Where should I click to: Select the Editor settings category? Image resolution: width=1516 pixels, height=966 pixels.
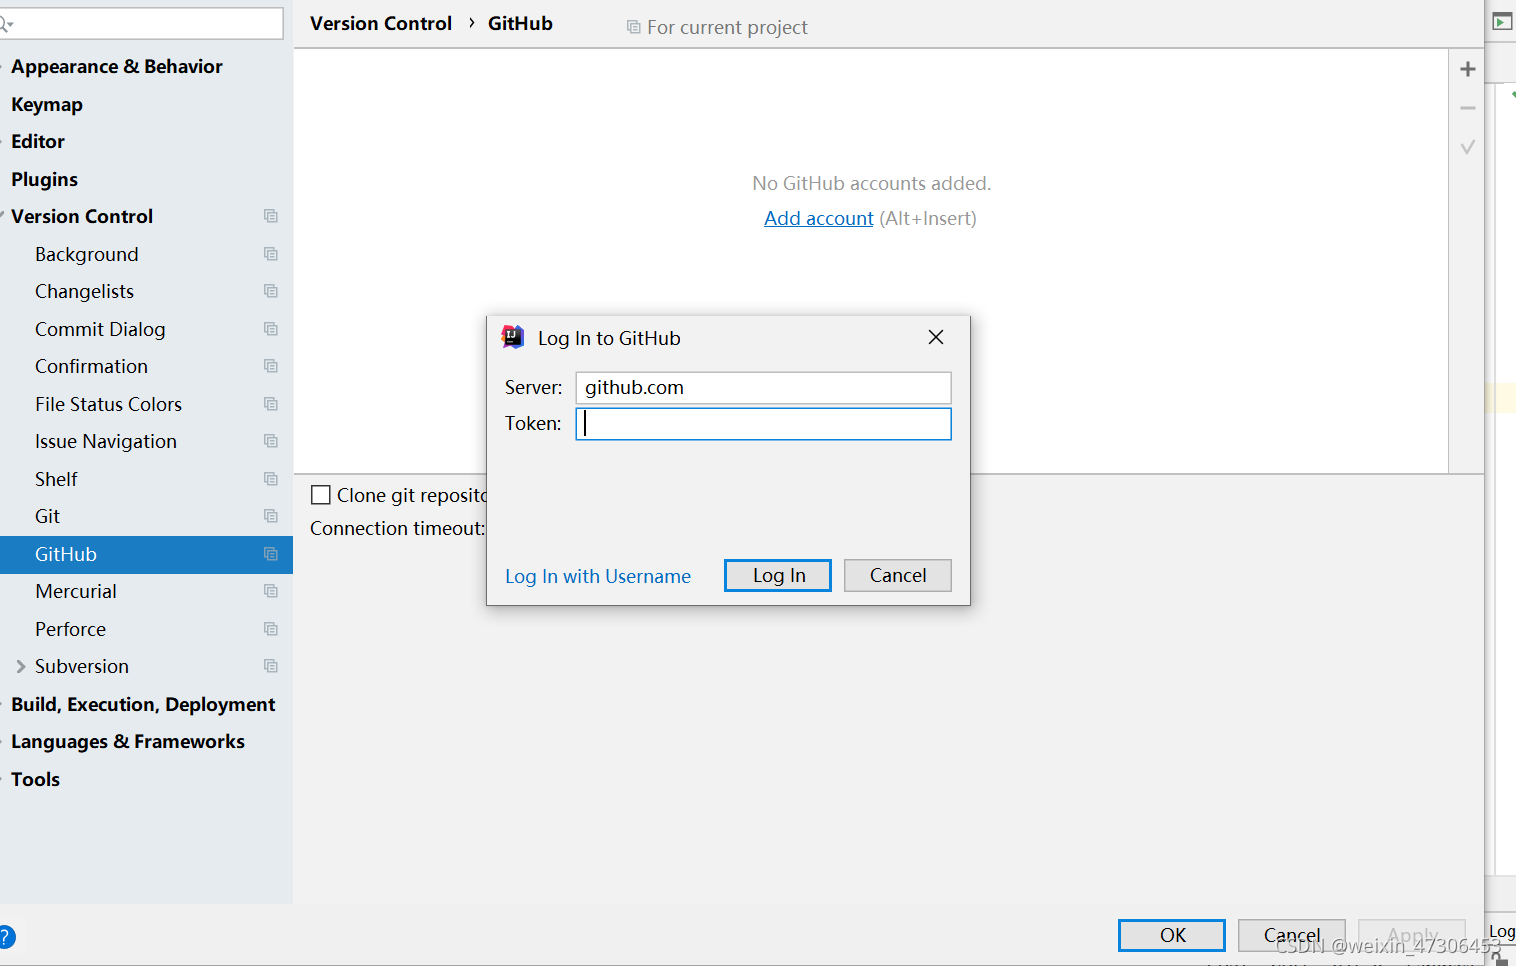click(x=38, y=141)
